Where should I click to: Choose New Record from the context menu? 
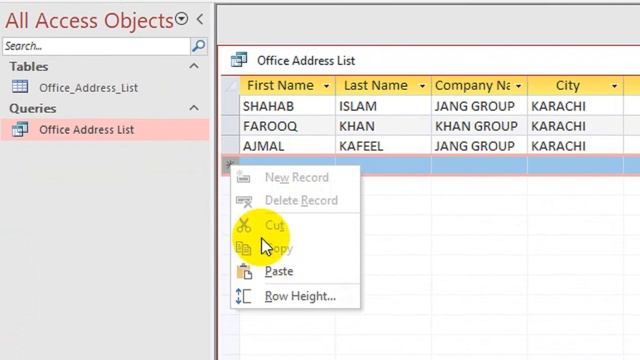296,178
